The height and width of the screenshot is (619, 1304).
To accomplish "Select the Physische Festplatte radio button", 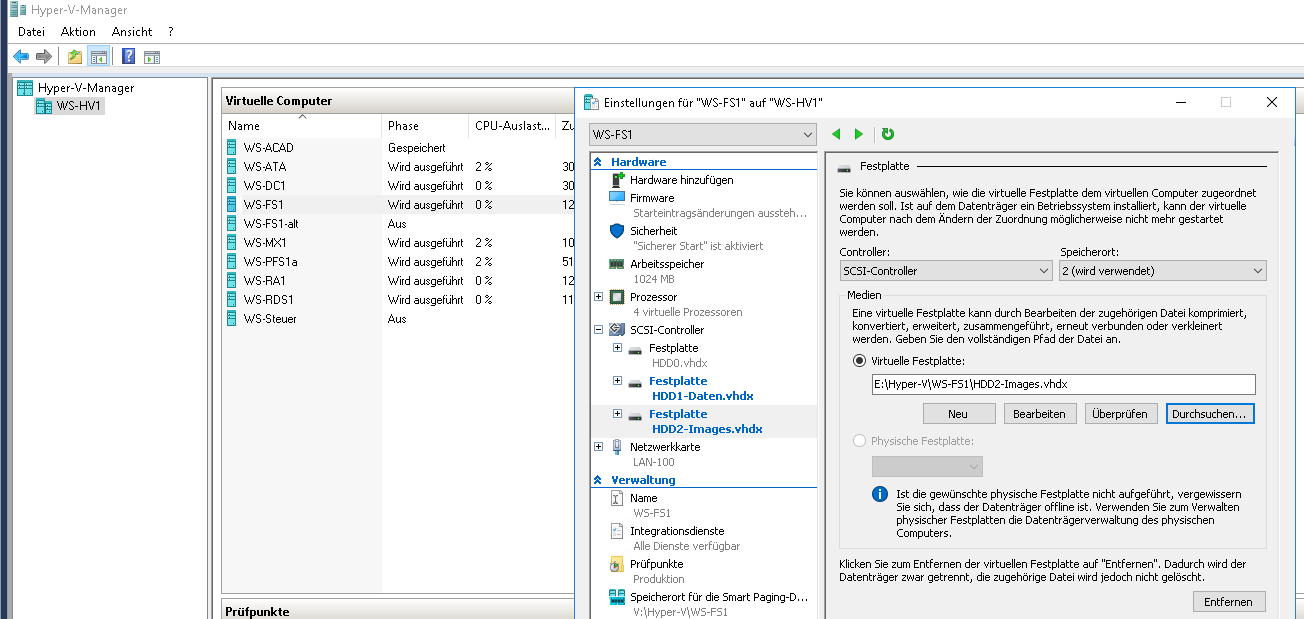I will click(x=859, y=440).
